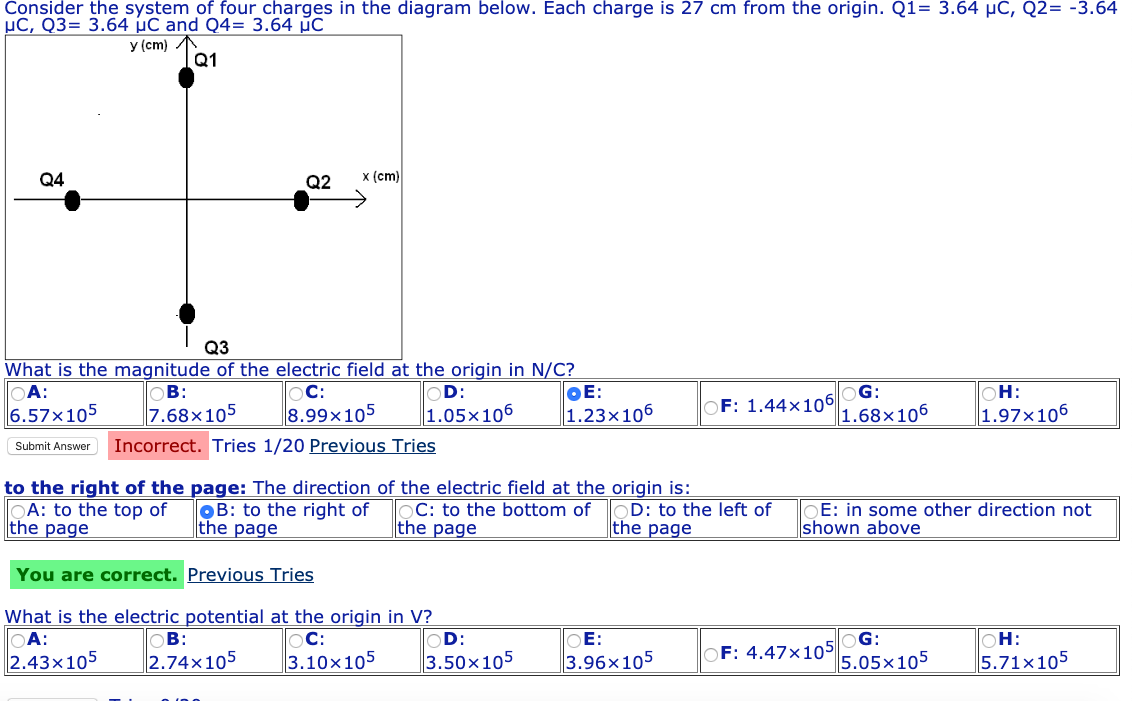1132x701 pixels.
Task: Choose direction C: to the bottom of page
Action: (x=406, y=512)
